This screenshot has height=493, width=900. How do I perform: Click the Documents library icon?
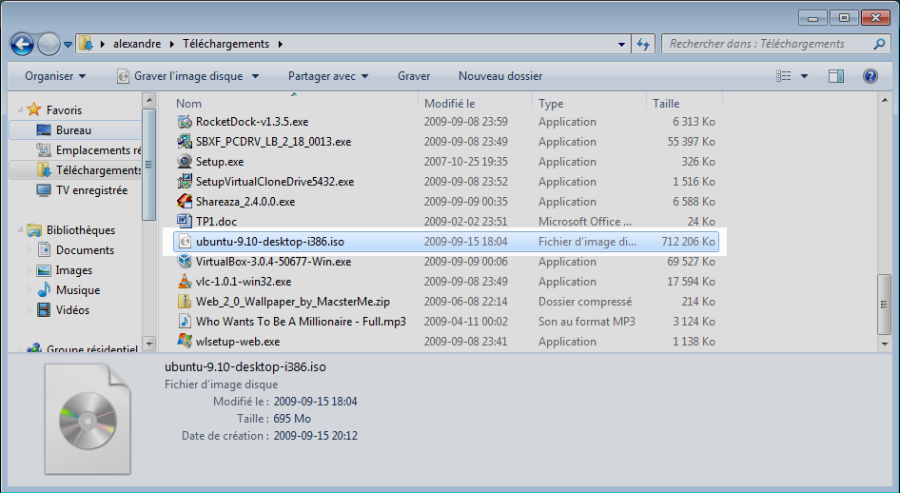point(44,250)
